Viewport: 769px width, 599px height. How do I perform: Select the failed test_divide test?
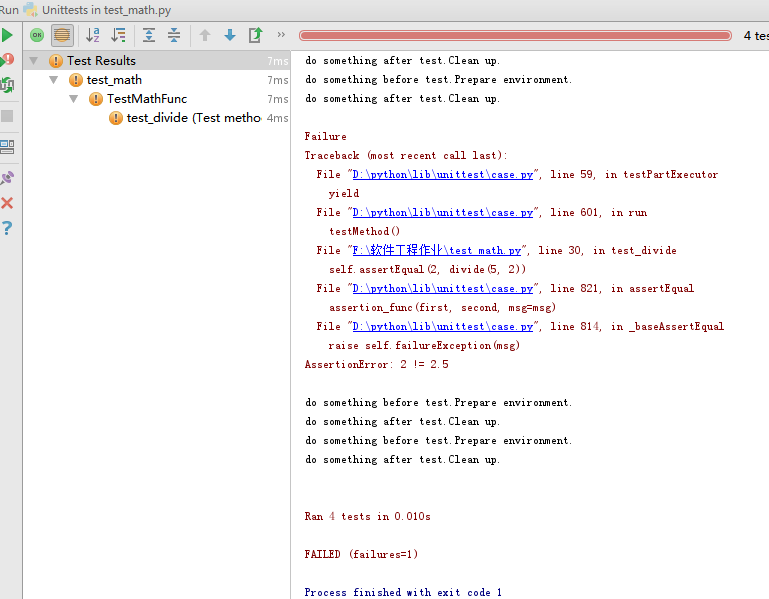193,118
